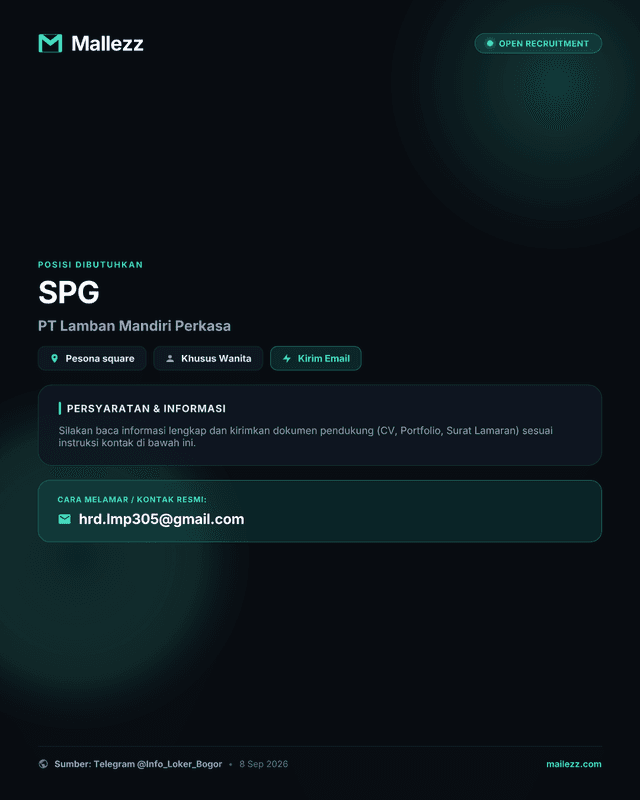The height and width of the screenshot is (800, 640).
Task: Click the SPG position title
Action: point(69,292)
